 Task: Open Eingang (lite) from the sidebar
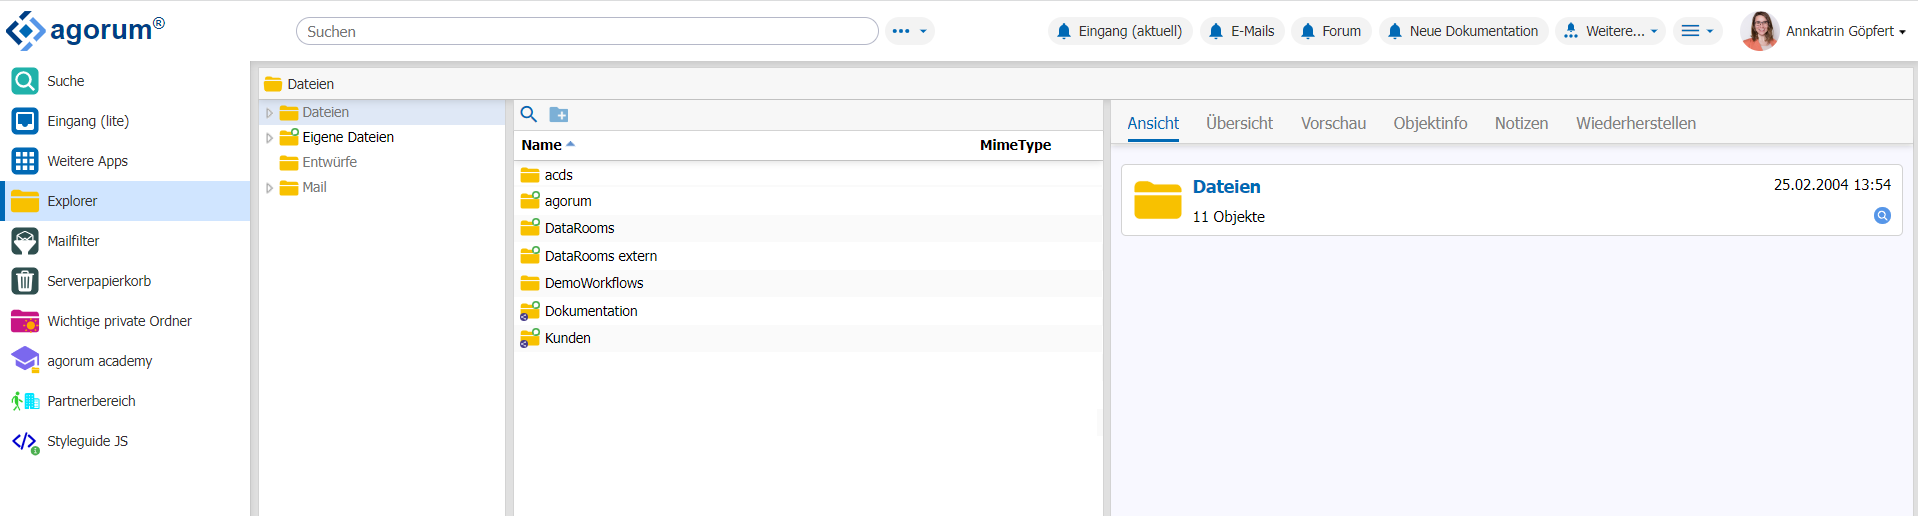pos(25,121)
